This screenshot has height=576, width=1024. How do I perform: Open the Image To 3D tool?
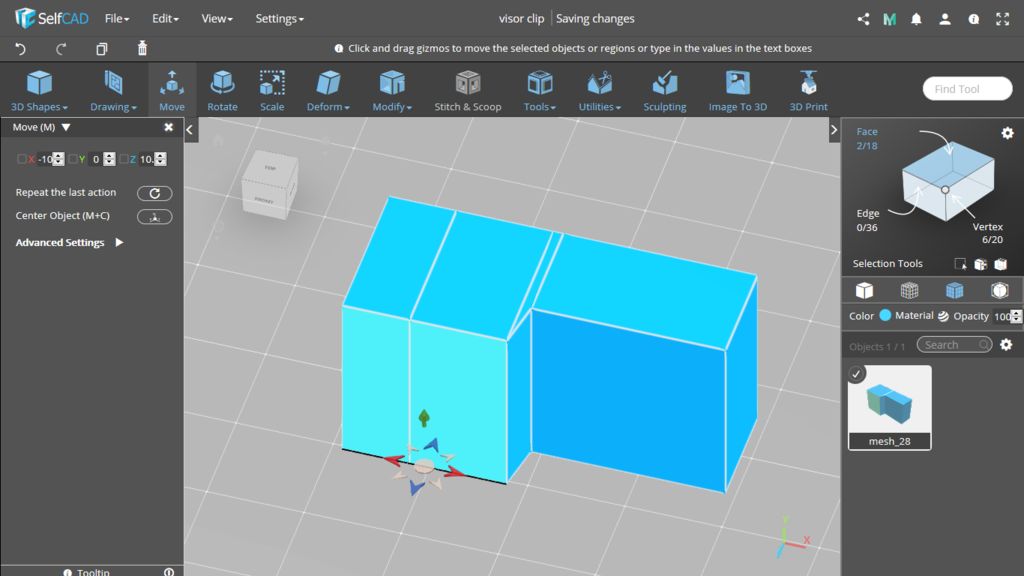[737, 90]
